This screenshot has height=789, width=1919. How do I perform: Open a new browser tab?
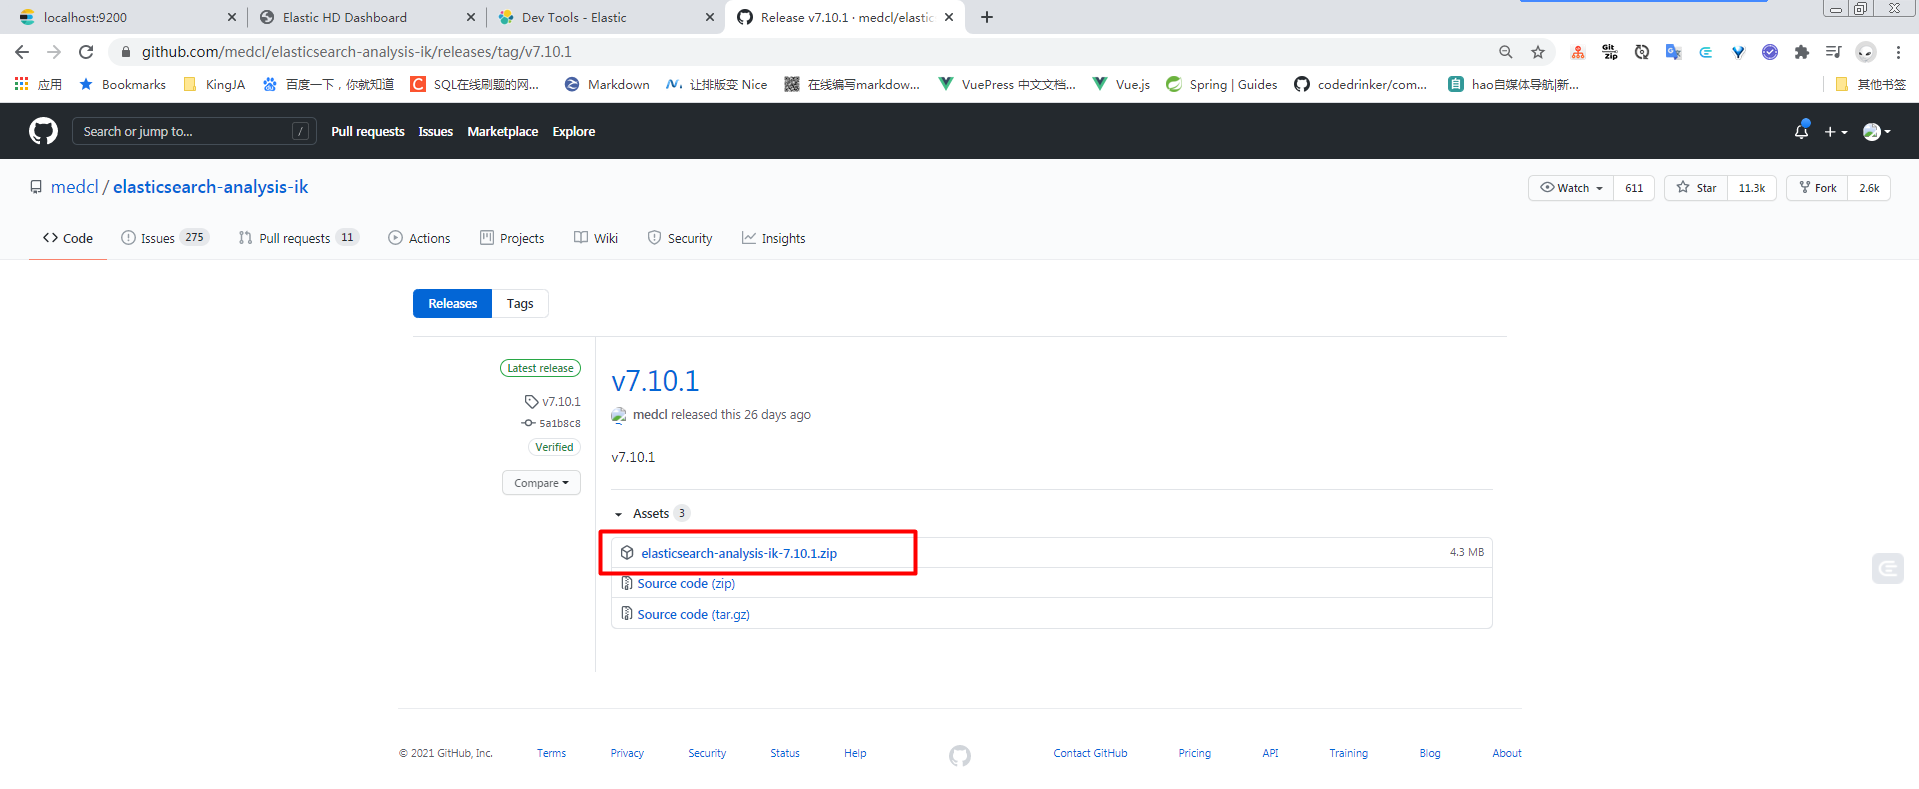(x=987, y=17)
